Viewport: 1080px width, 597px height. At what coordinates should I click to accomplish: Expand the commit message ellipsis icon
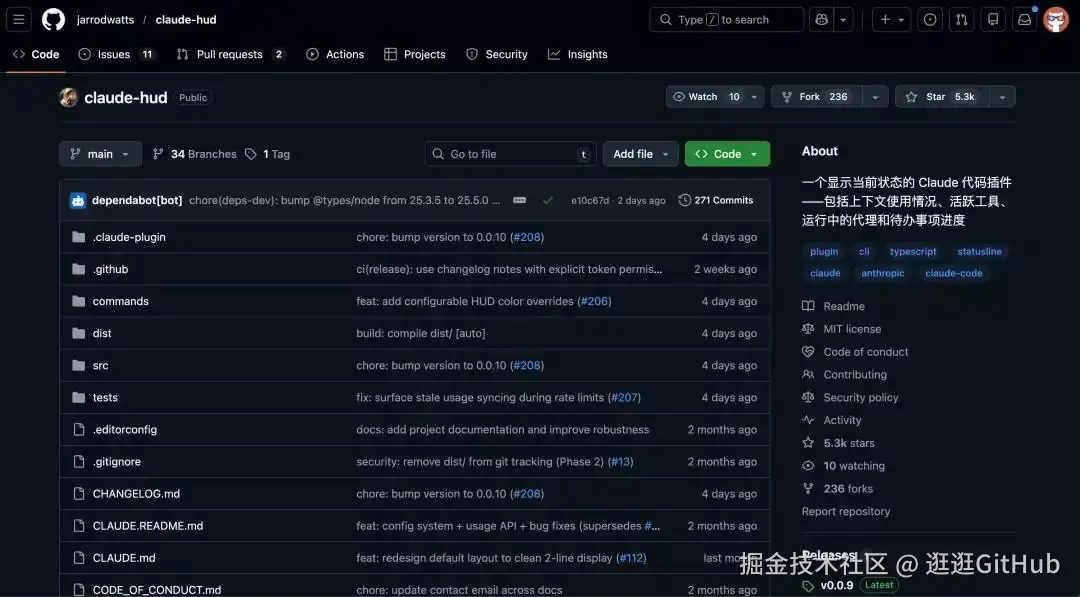point(519,200)
